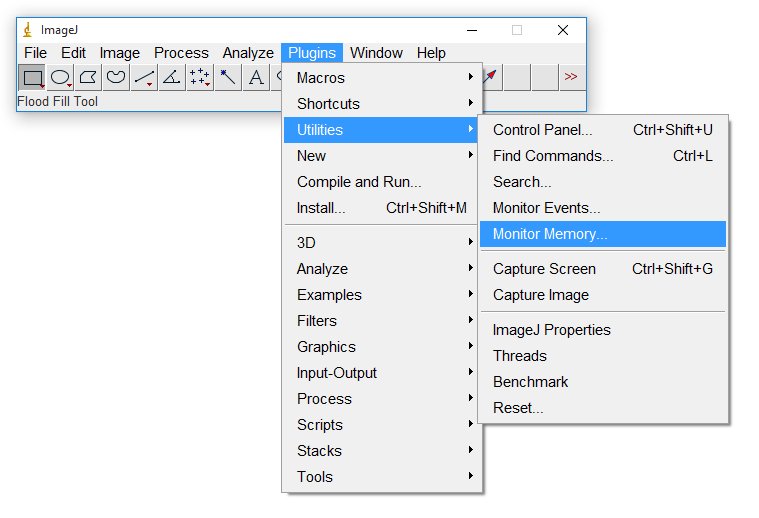
Task: Open the Process menu in menu bar
Action: click(x=181, y=53)
